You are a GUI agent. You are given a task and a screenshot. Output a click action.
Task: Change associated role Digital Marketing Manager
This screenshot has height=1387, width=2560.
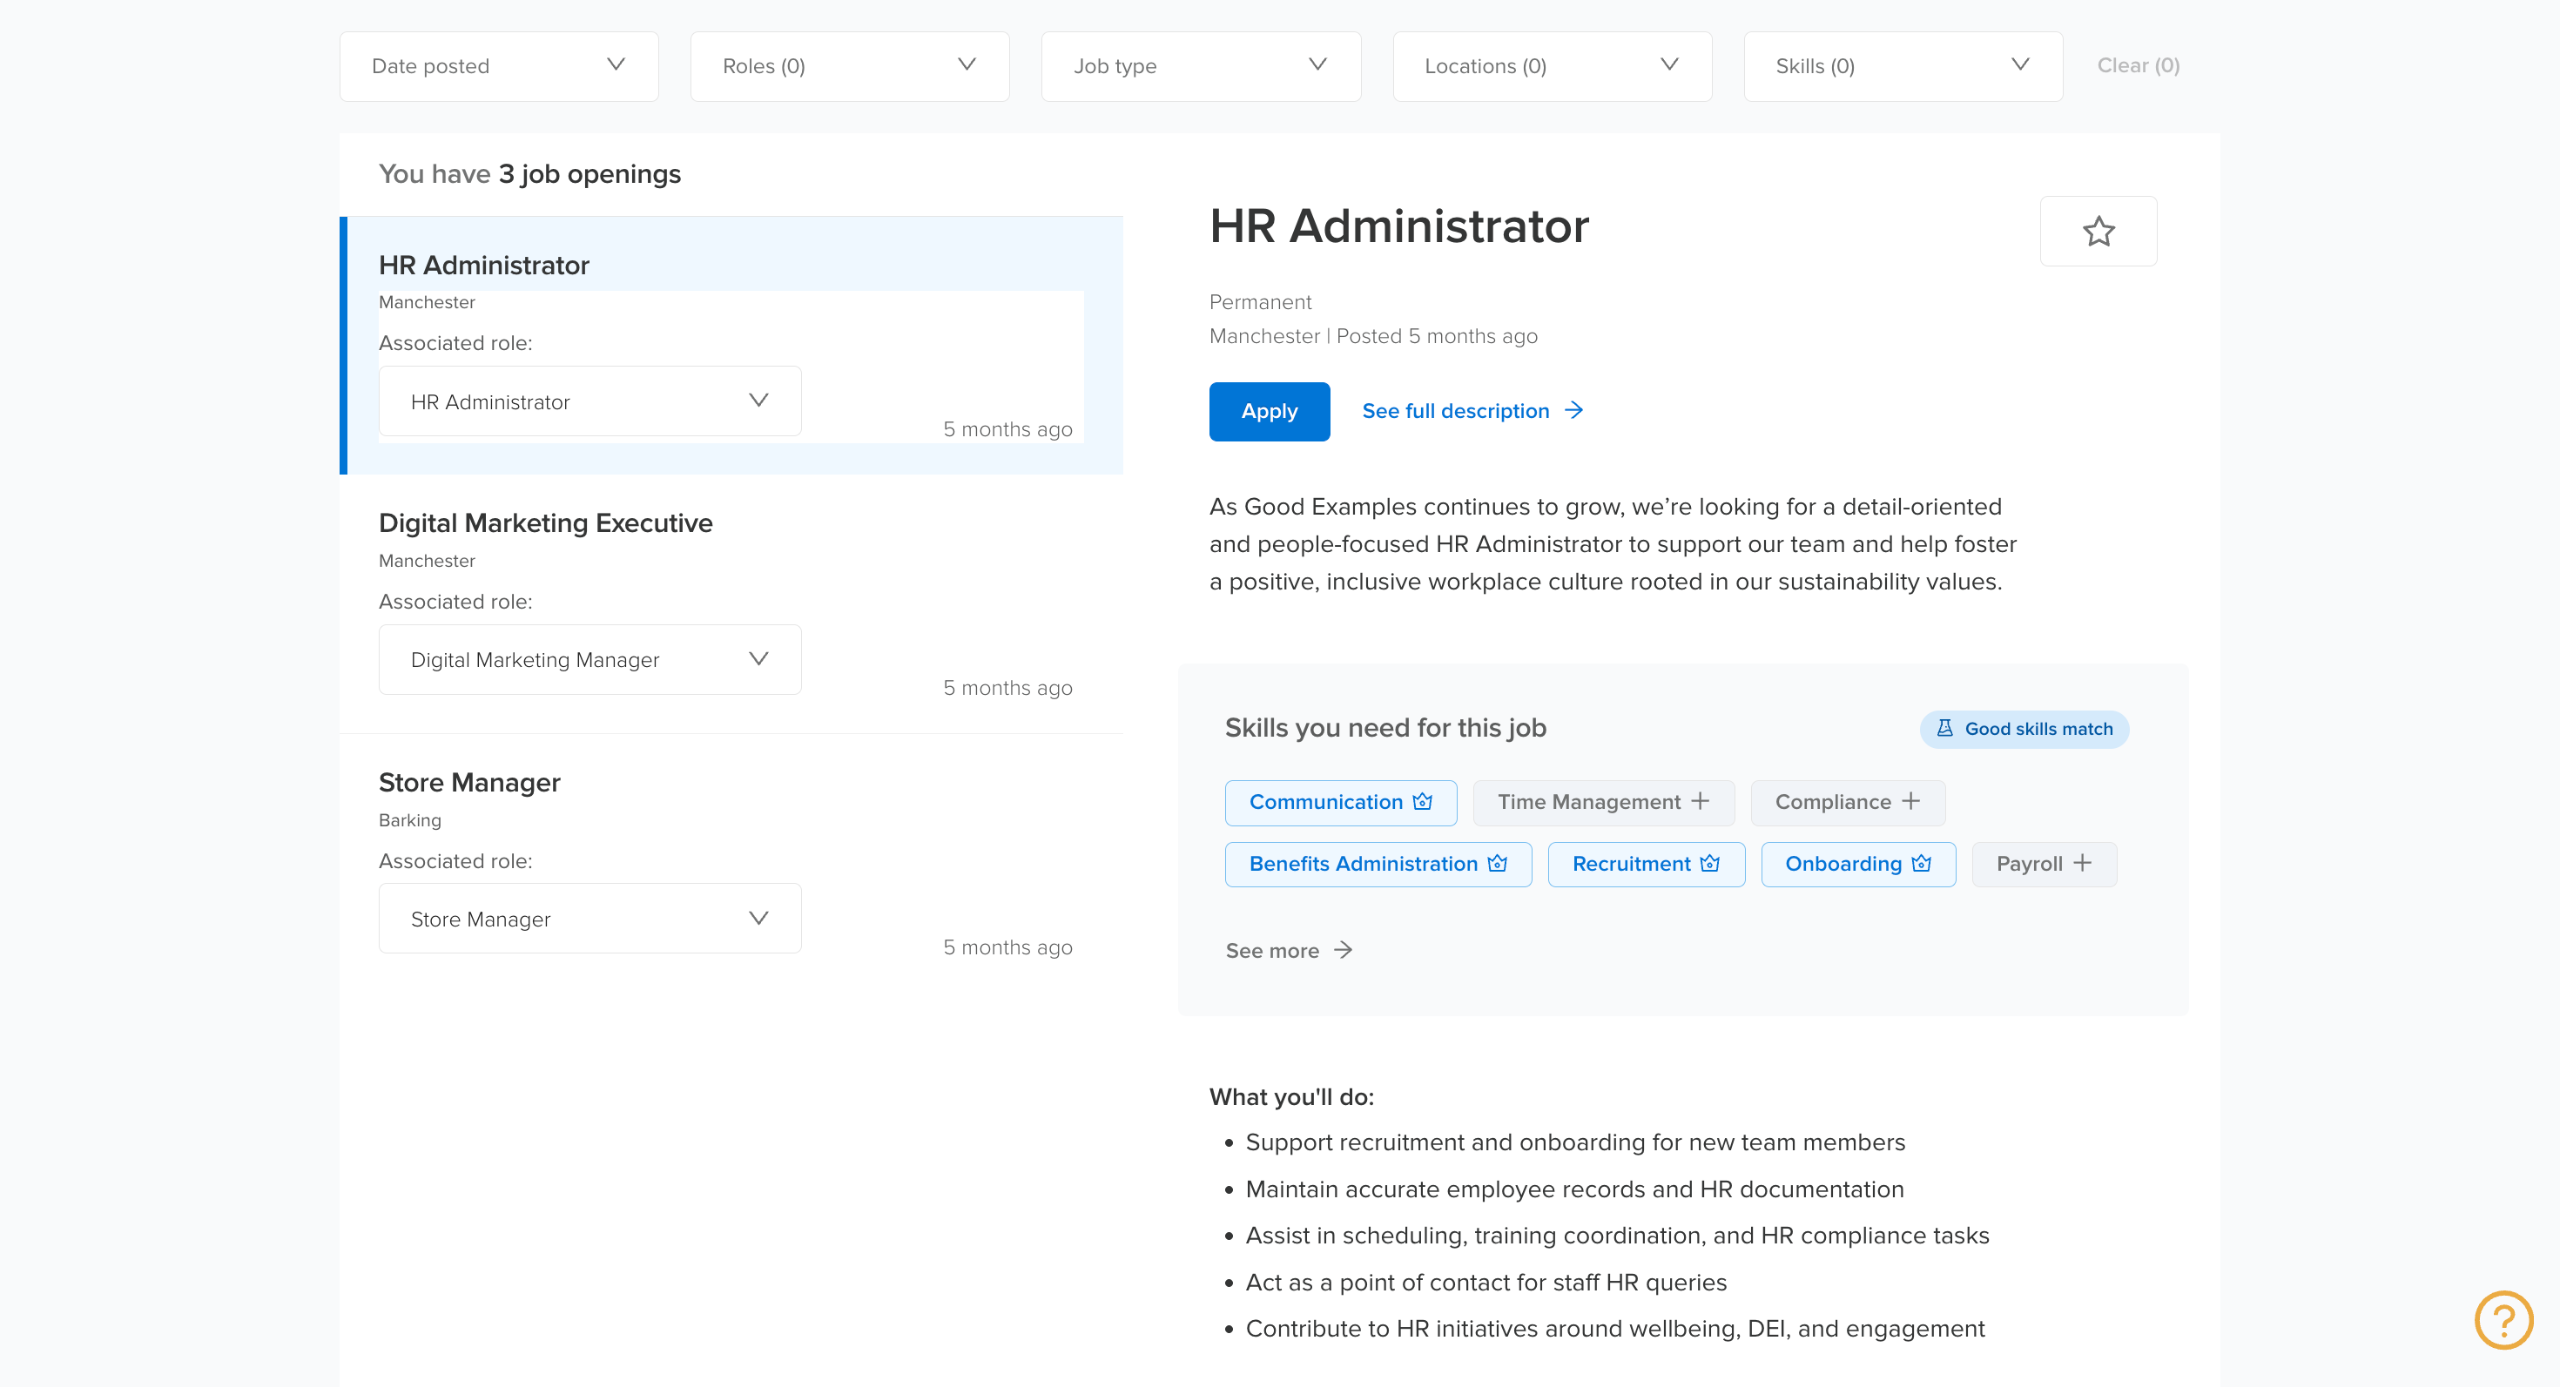coord(589,659)
